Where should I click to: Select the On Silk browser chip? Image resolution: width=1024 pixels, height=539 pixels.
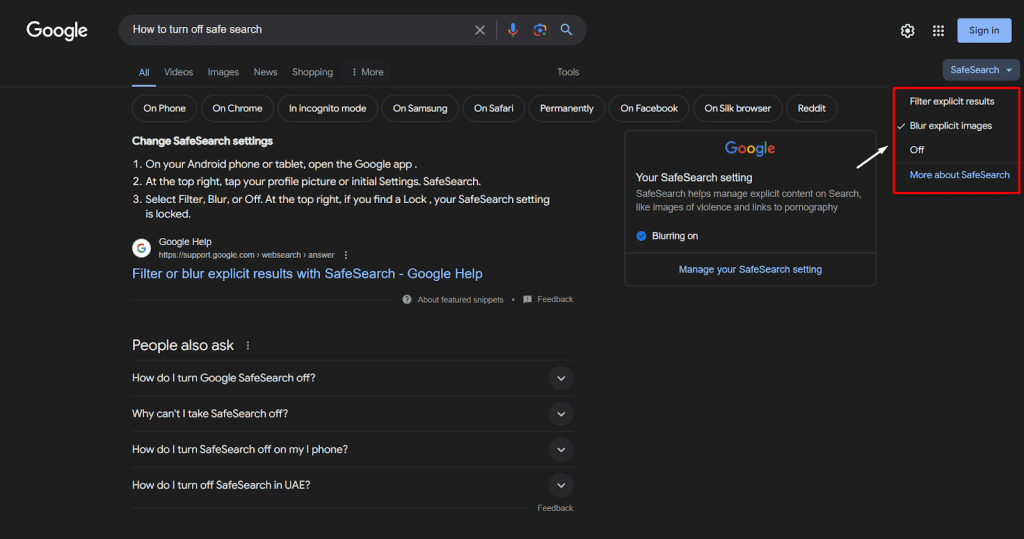[x=737, y=108]
